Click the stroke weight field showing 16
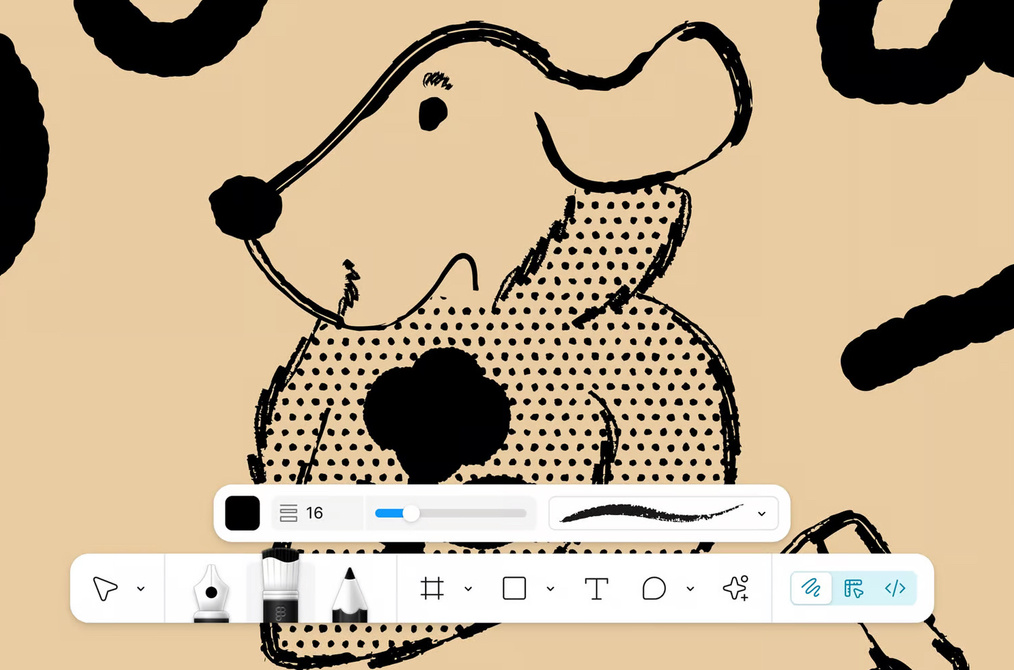The image size is (1014, 670). coord(318,513)
